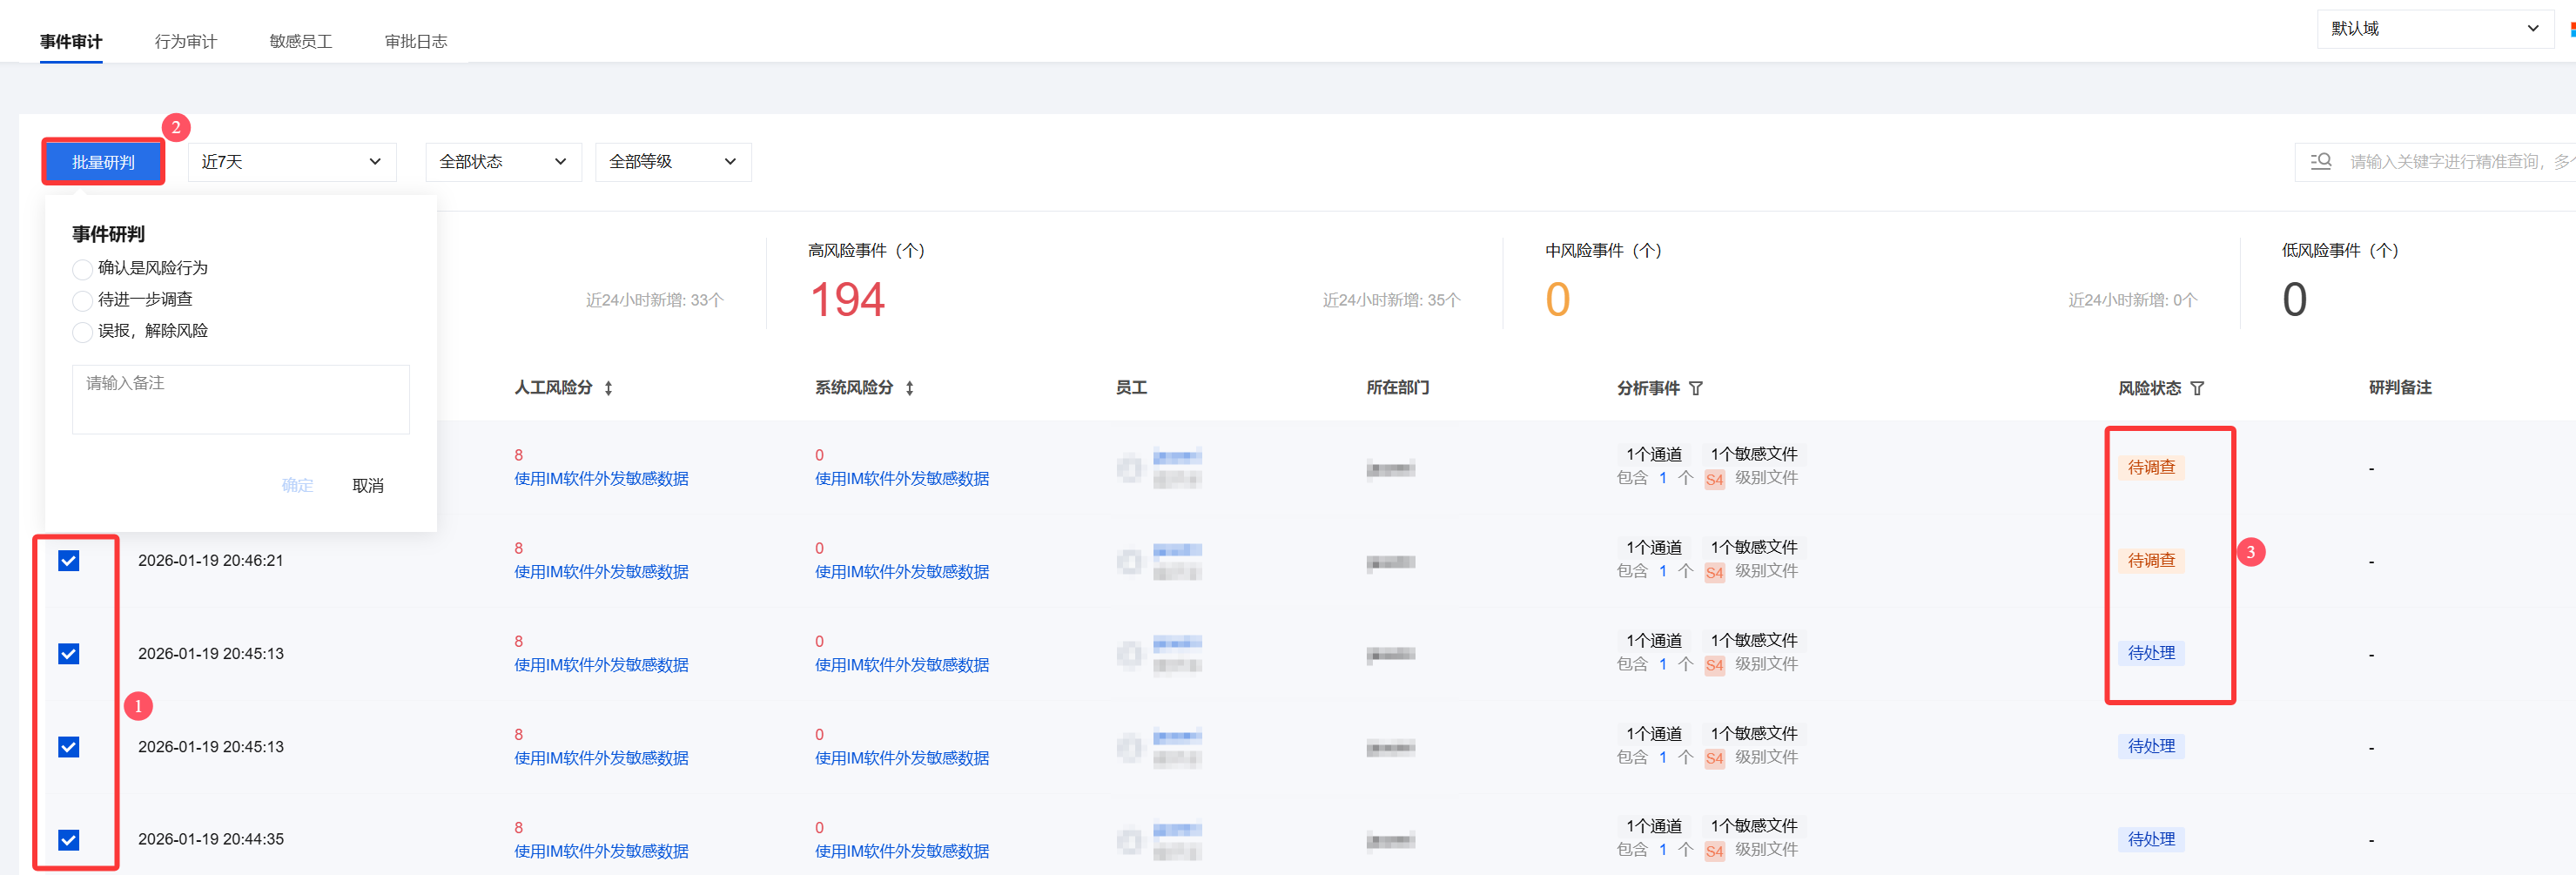The image size is (2576, 875).
Task: Choose 误报，解除风险 radio option
Action: [x=83, y=332]
